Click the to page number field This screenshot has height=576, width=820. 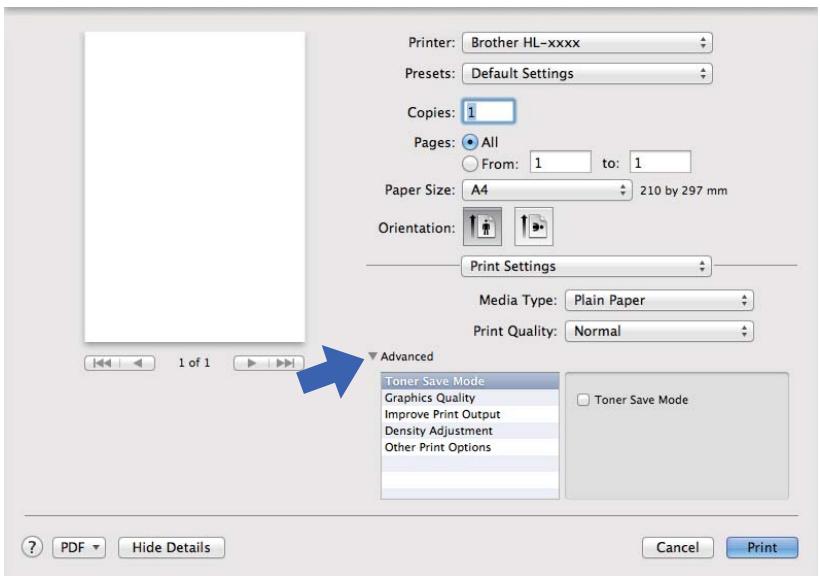tap(660, 162)
